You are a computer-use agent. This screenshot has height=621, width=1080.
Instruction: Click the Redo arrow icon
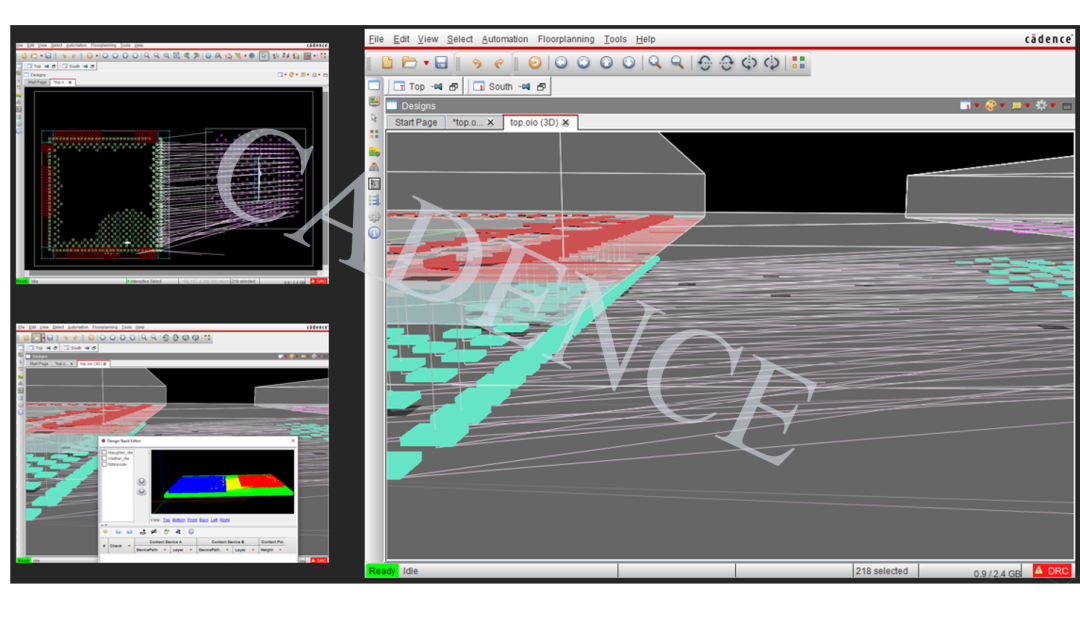499,63
